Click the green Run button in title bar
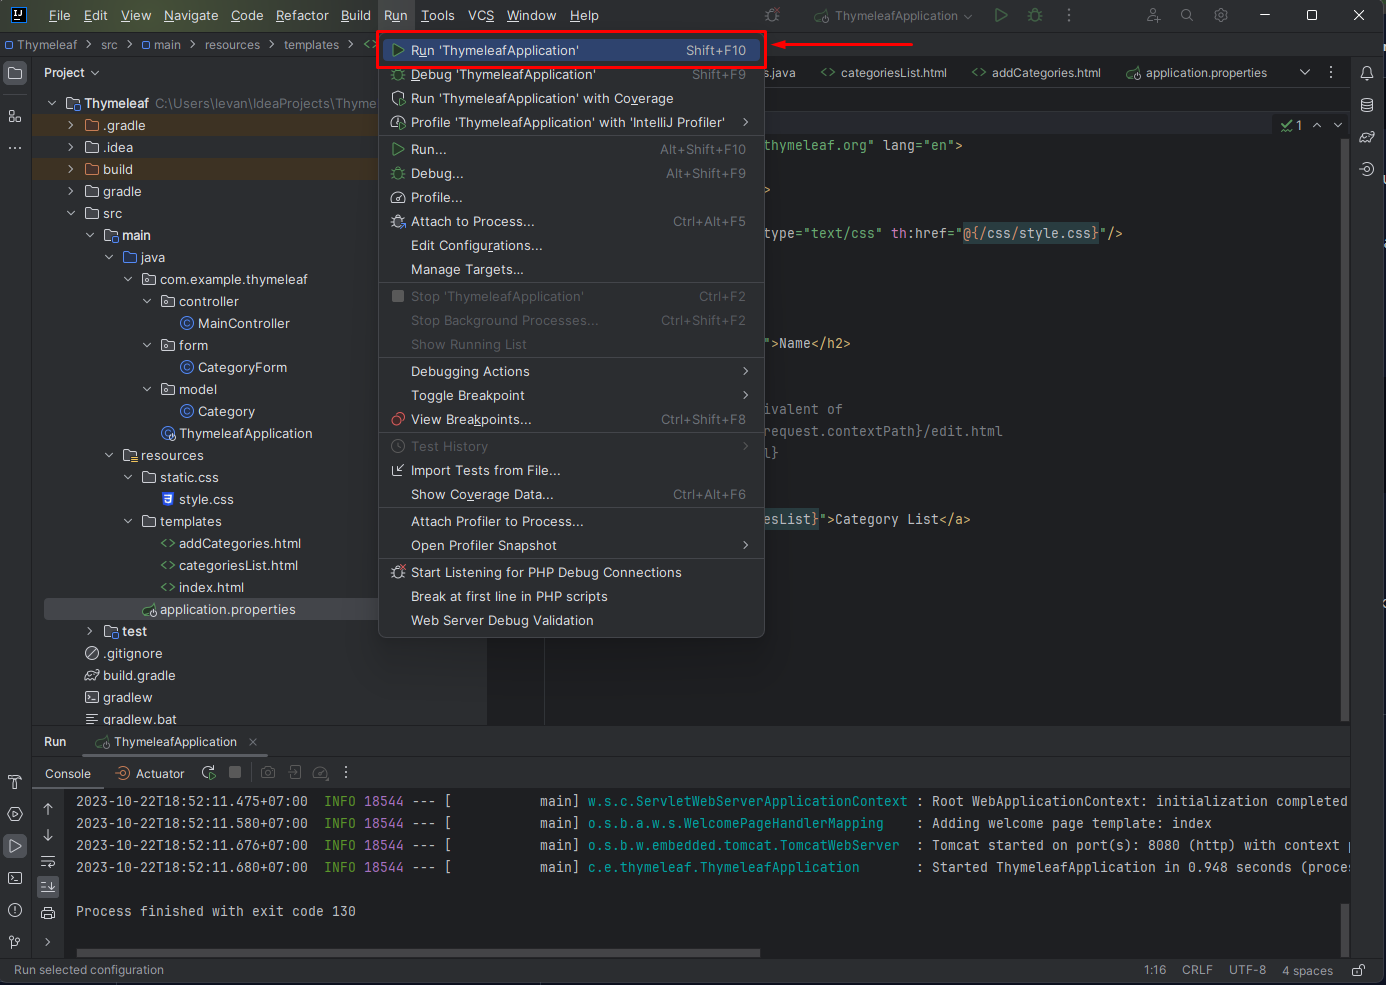 pyautogui.click(x=1001, y=15)
